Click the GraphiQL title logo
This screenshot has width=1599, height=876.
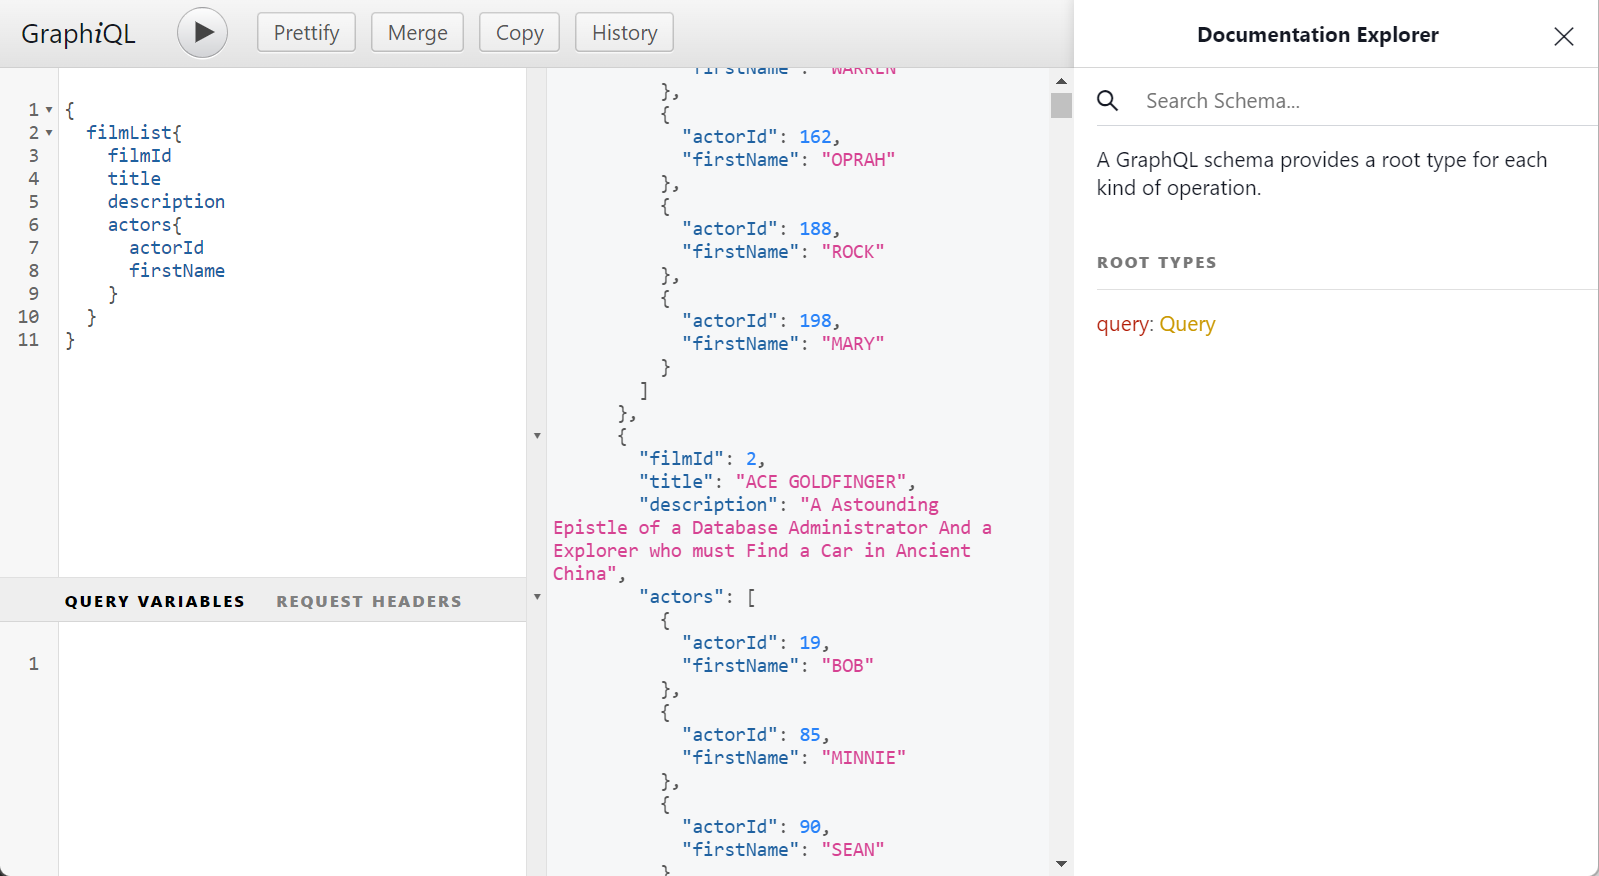78,34
